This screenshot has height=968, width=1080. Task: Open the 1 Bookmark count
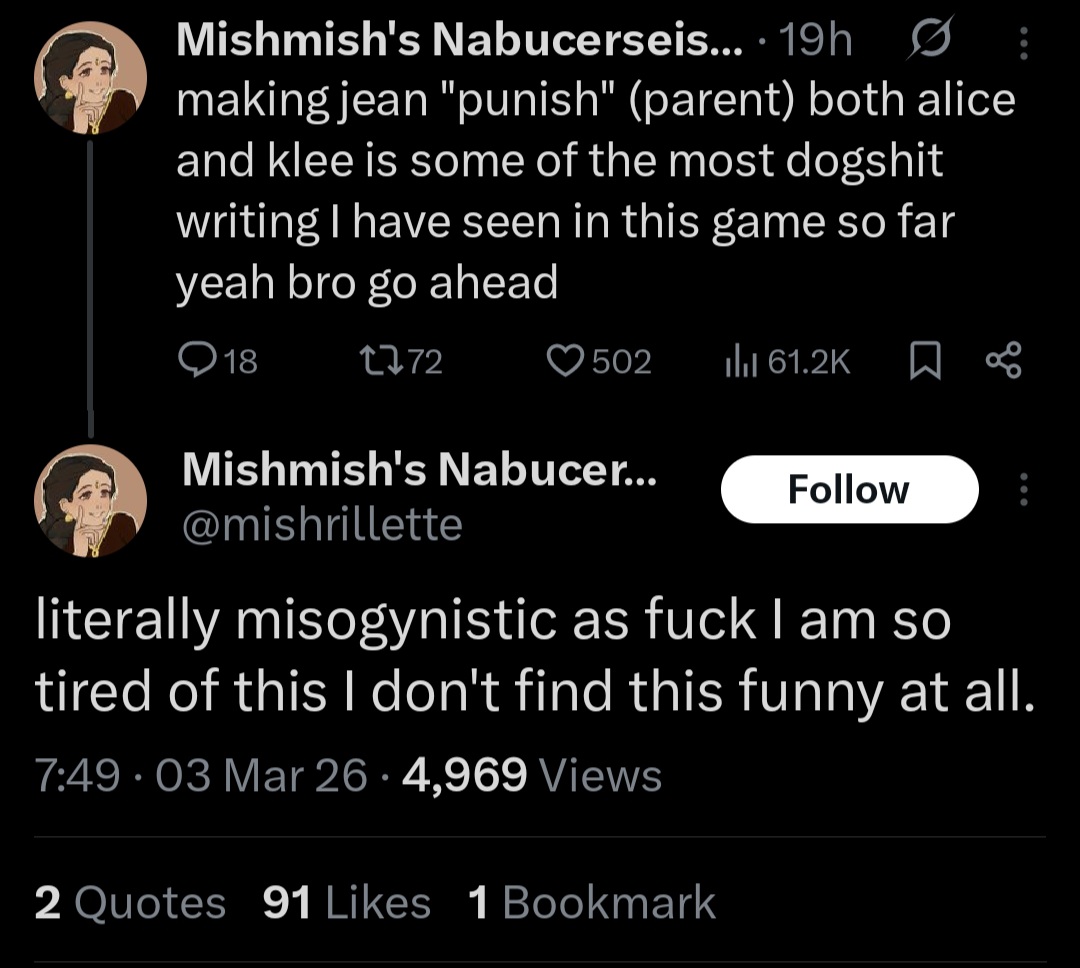pos(592,902)
